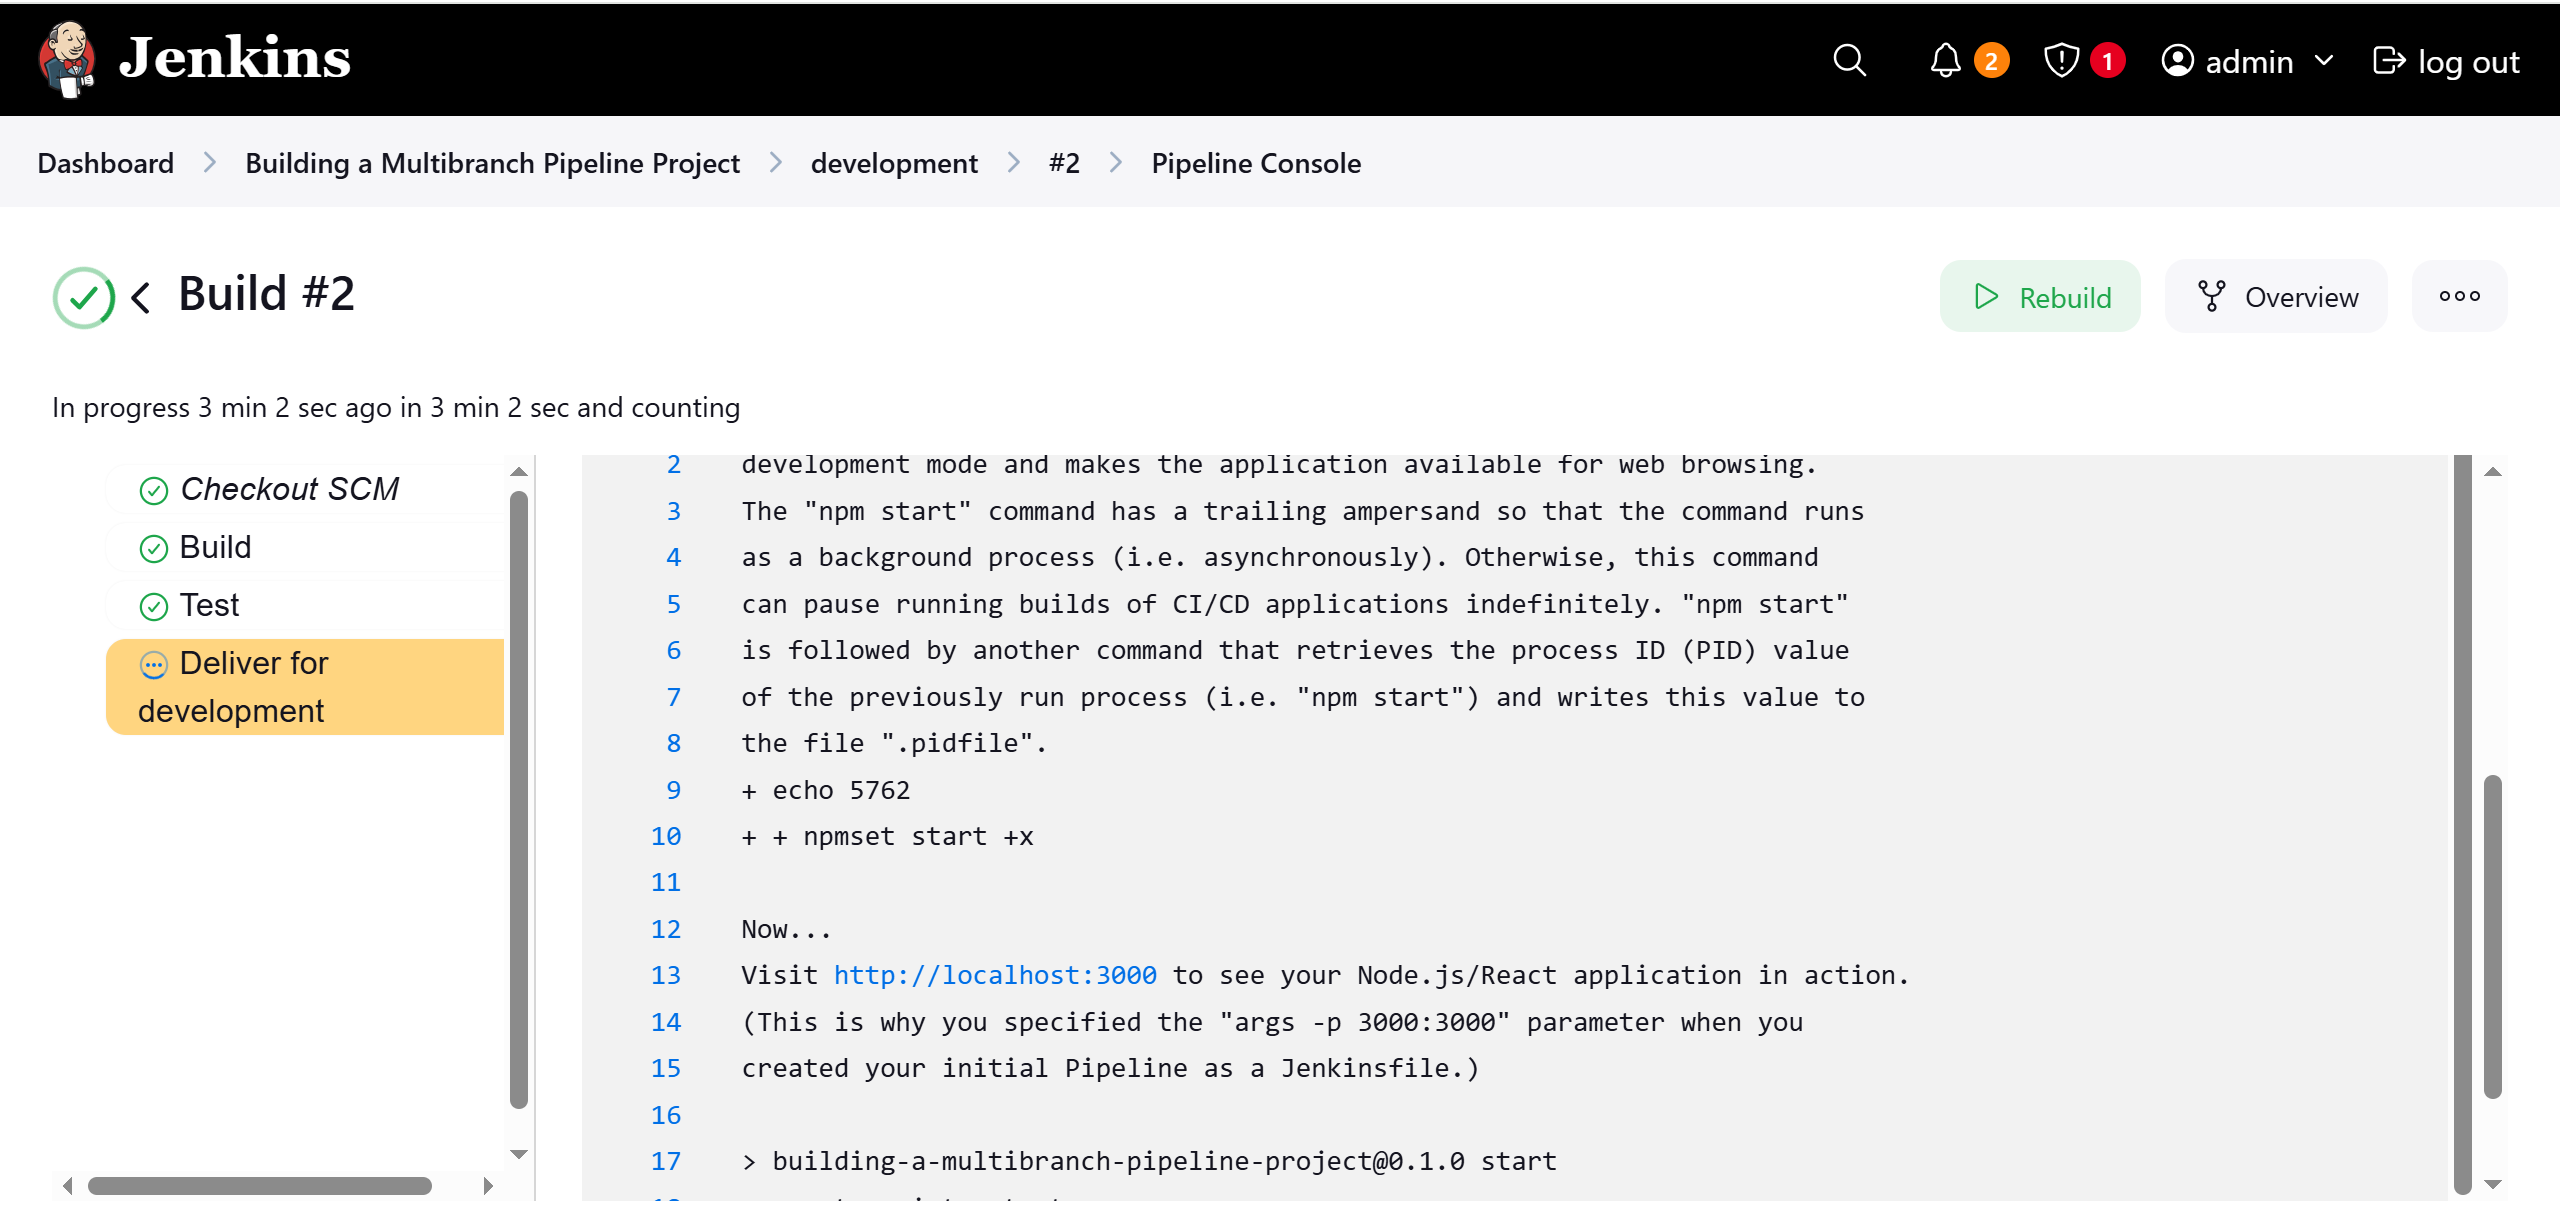Open notifications bell icon
2560x1227 pixels.
[x=1945, y=60]
